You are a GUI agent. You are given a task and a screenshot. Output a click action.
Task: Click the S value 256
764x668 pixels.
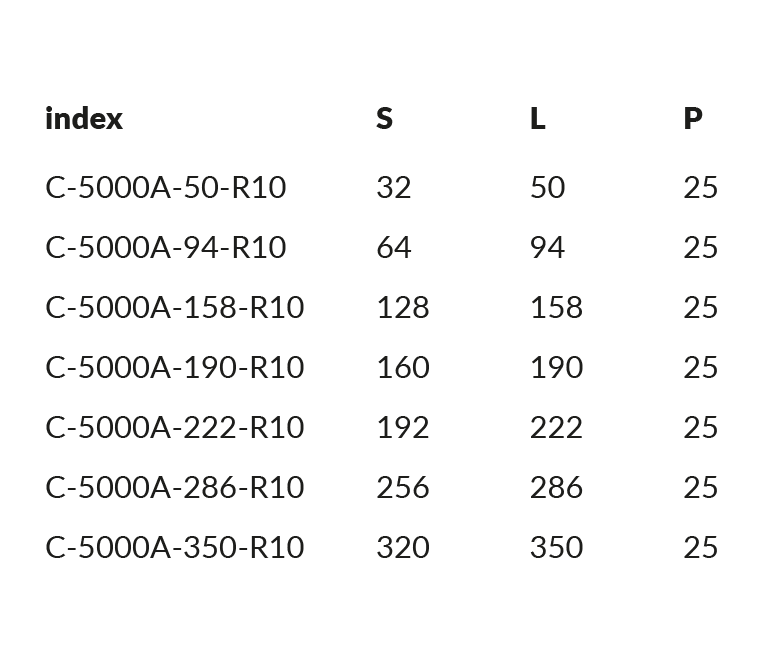pos(403,487)
